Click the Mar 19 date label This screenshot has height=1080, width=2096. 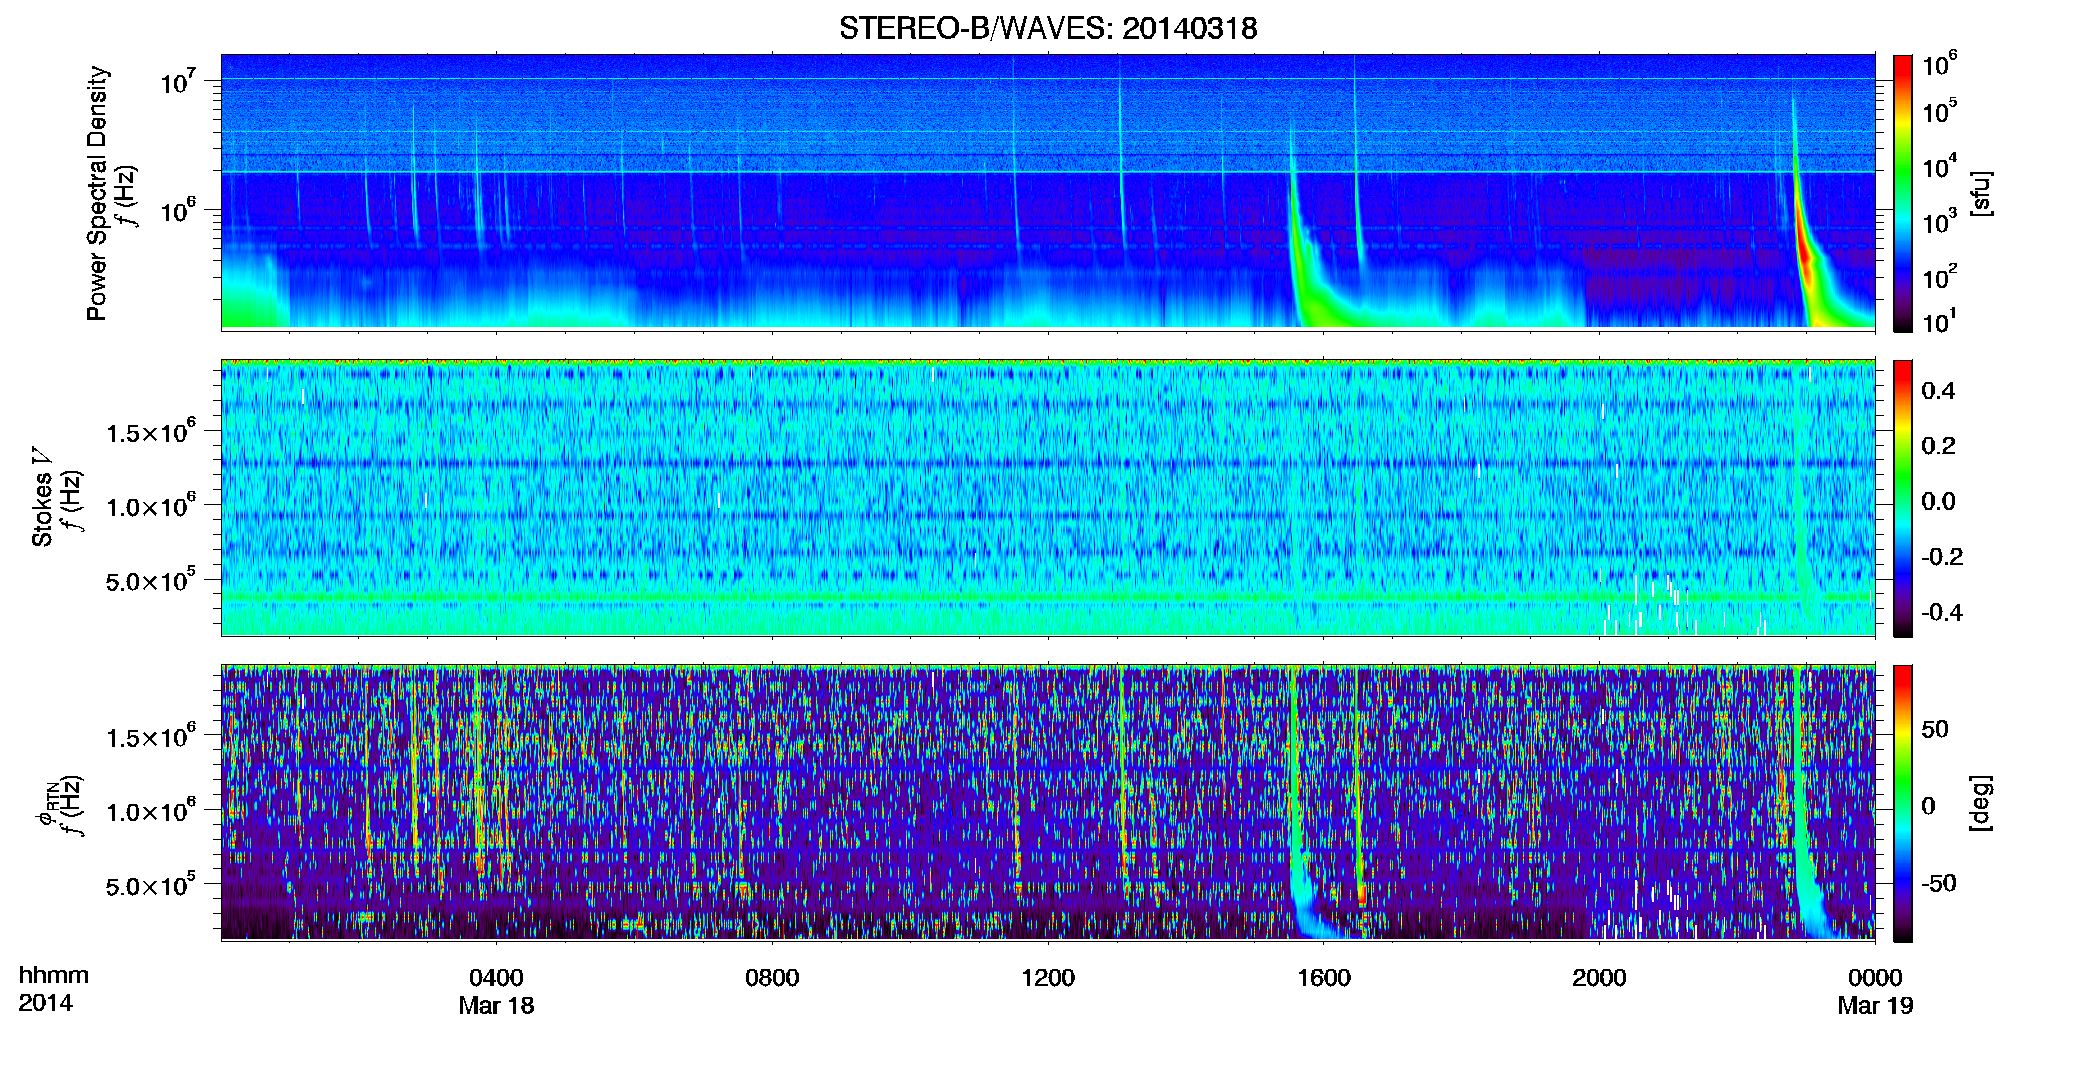(1875, 1006)
